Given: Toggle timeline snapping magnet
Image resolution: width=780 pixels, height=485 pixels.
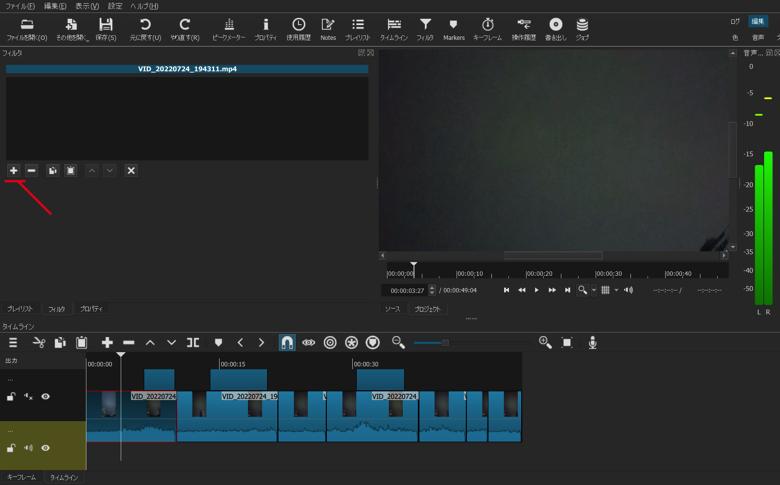Looking at the screenshot, I should [287, 343].
